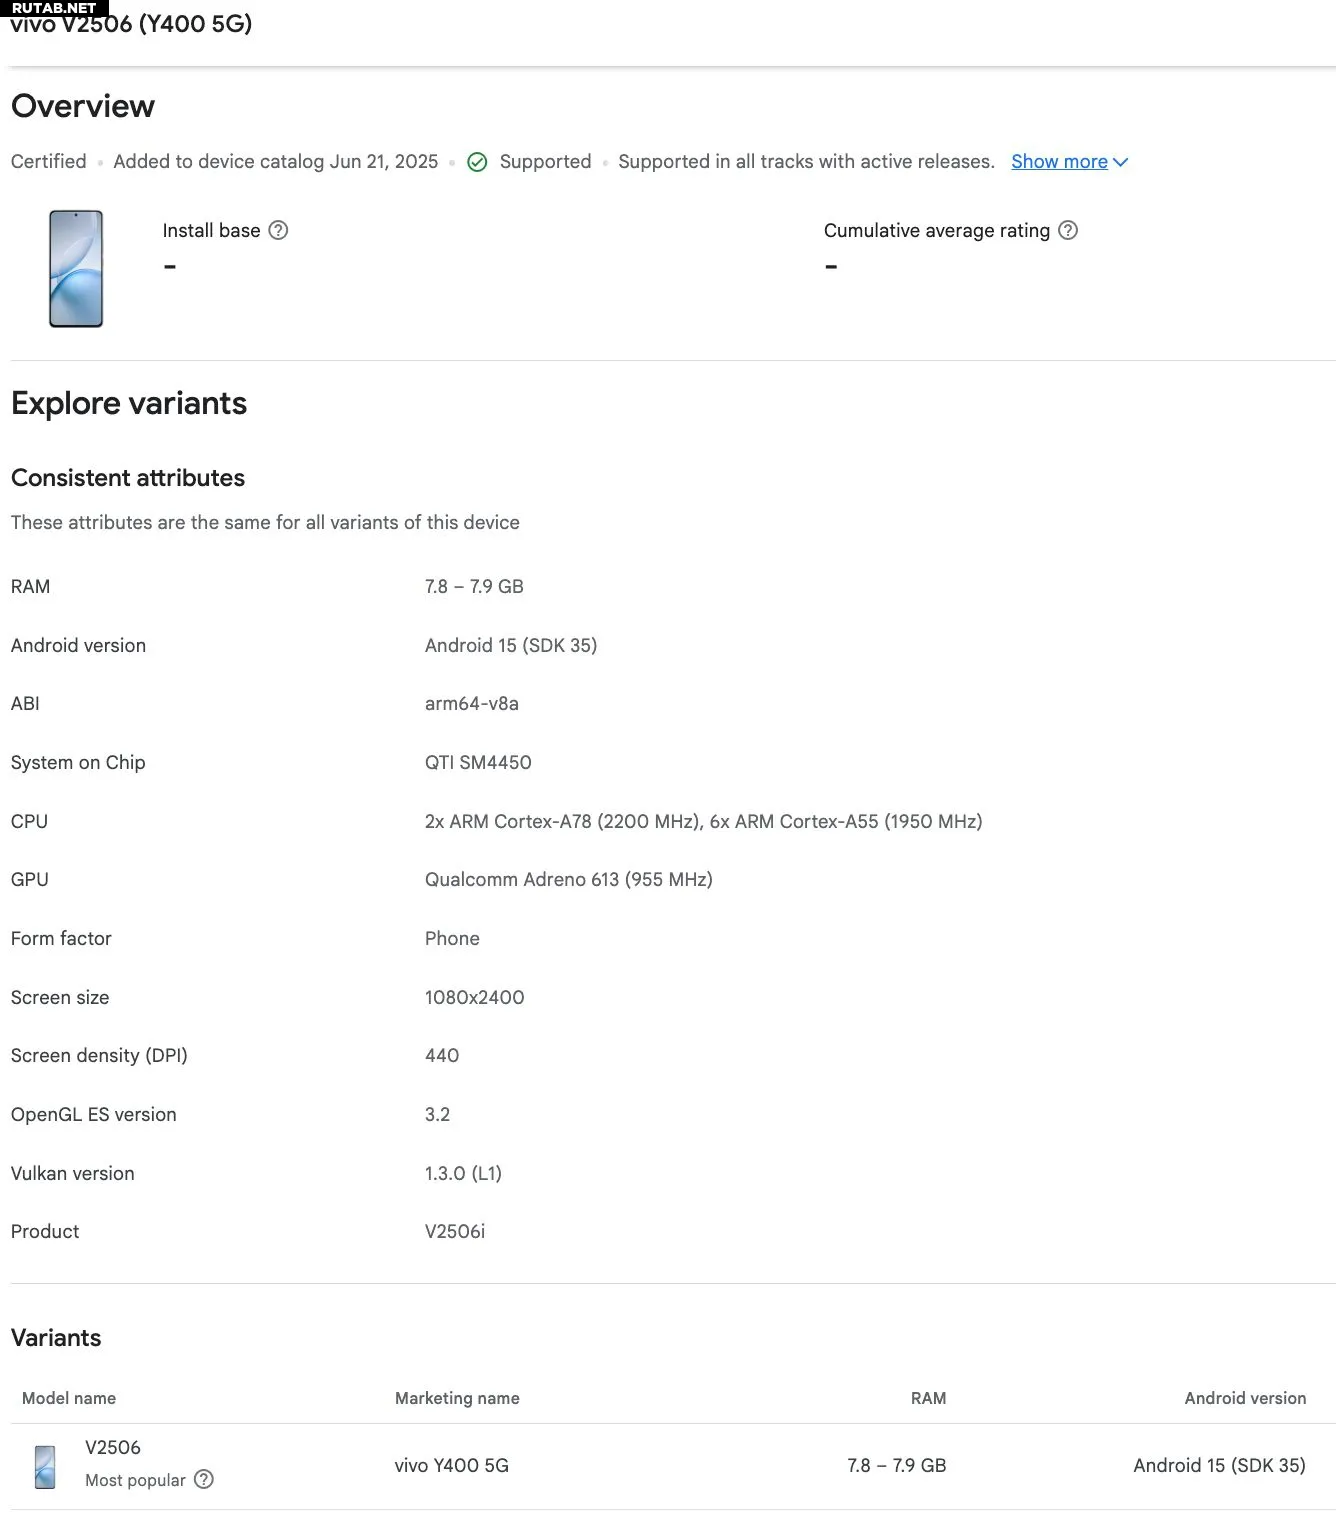
Task: Expand the Show more link
Action: [x=1059, y=161]
